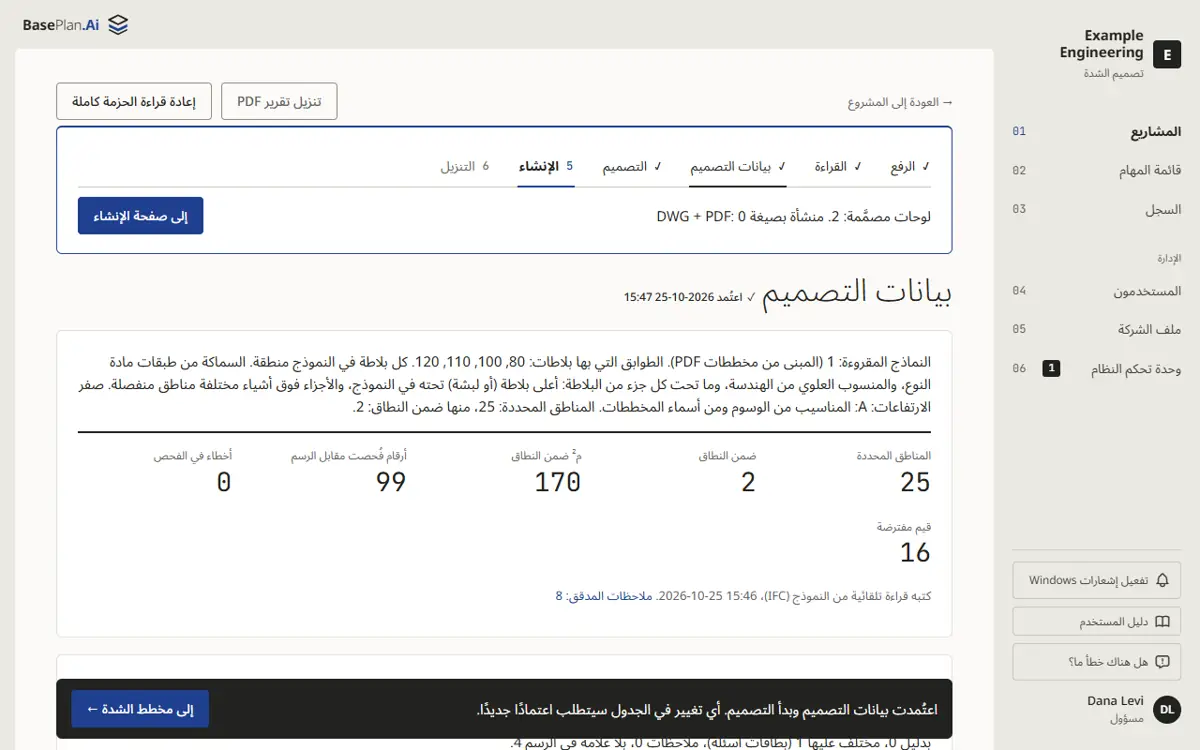Select the التصميم step tab
Viewport: 1200px width, 750px height.
pyautogui.click(x=632, y=167)
